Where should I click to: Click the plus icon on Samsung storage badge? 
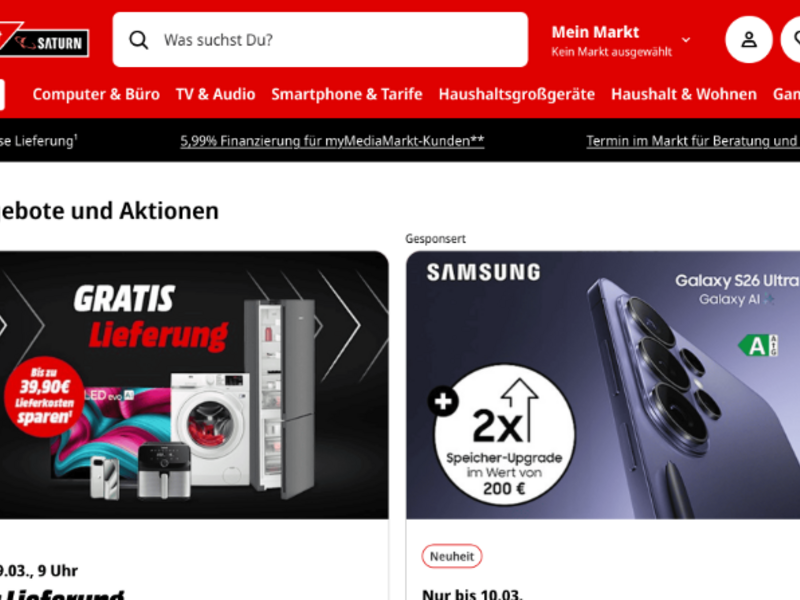pyautogui.click(x=443, y=402)
